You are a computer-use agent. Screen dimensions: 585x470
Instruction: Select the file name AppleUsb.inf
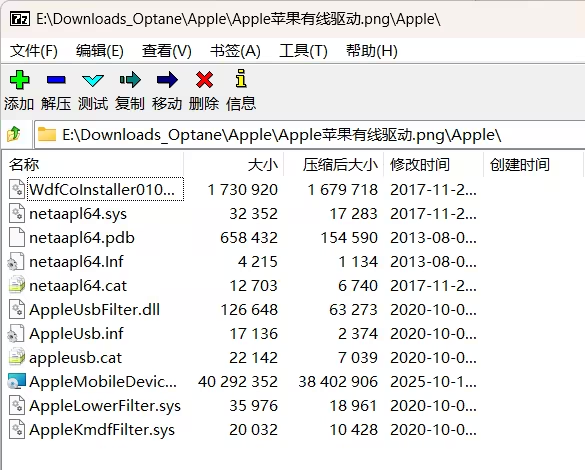[76, 334]
